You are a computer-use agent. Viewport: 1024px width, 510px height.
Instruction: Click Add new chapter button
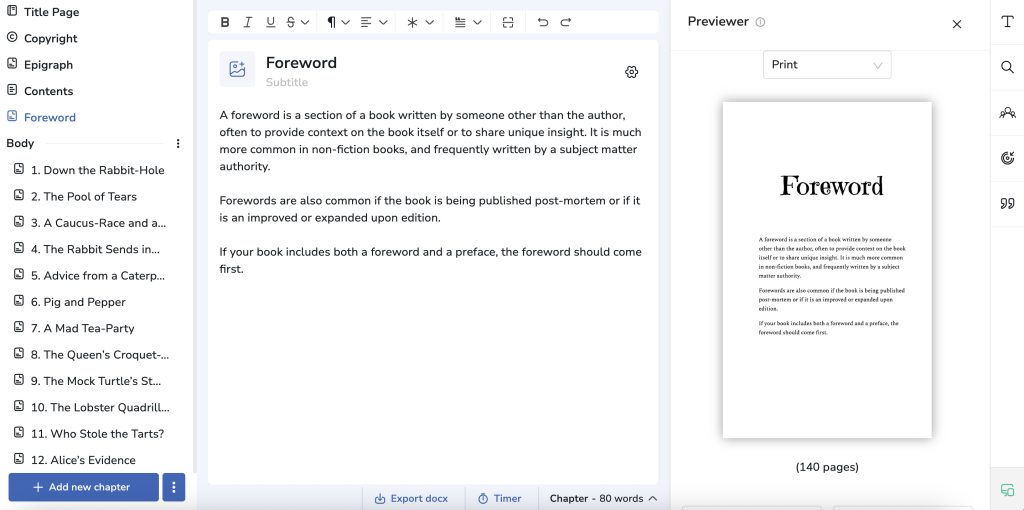pyautogui.click(x=83, y=487)
